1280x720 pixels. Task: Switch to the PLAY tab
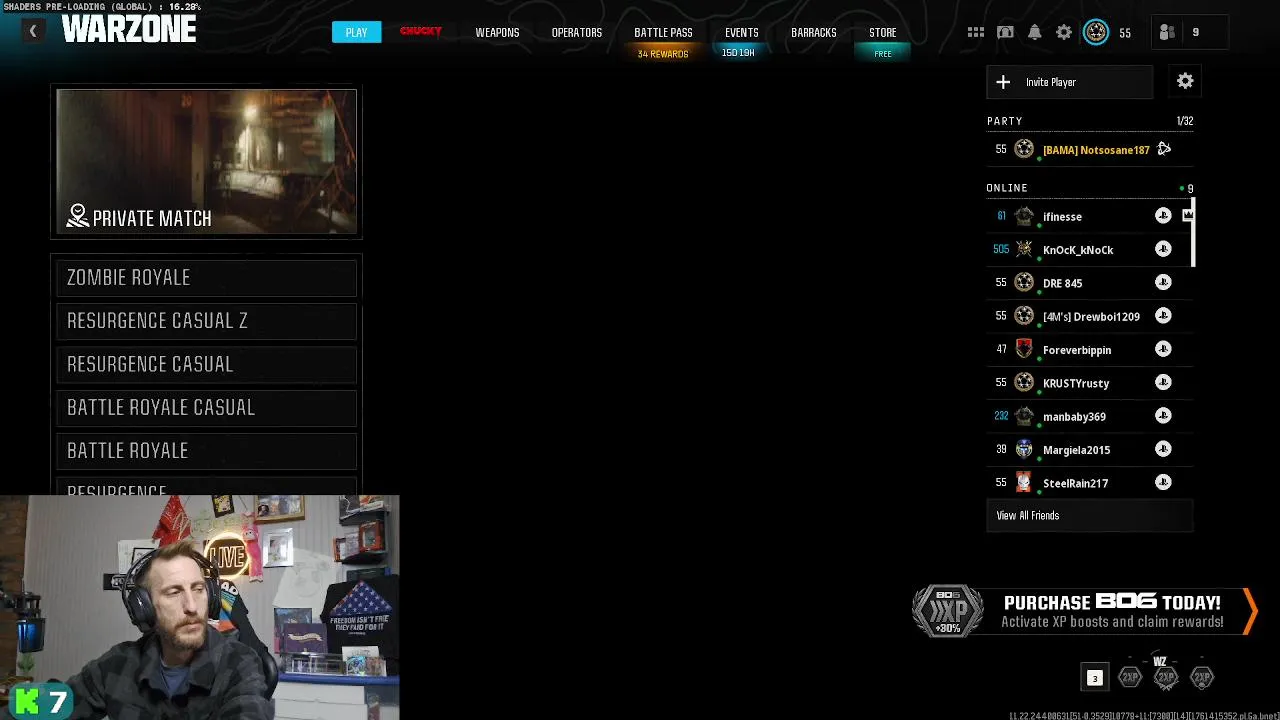[356, 32]
